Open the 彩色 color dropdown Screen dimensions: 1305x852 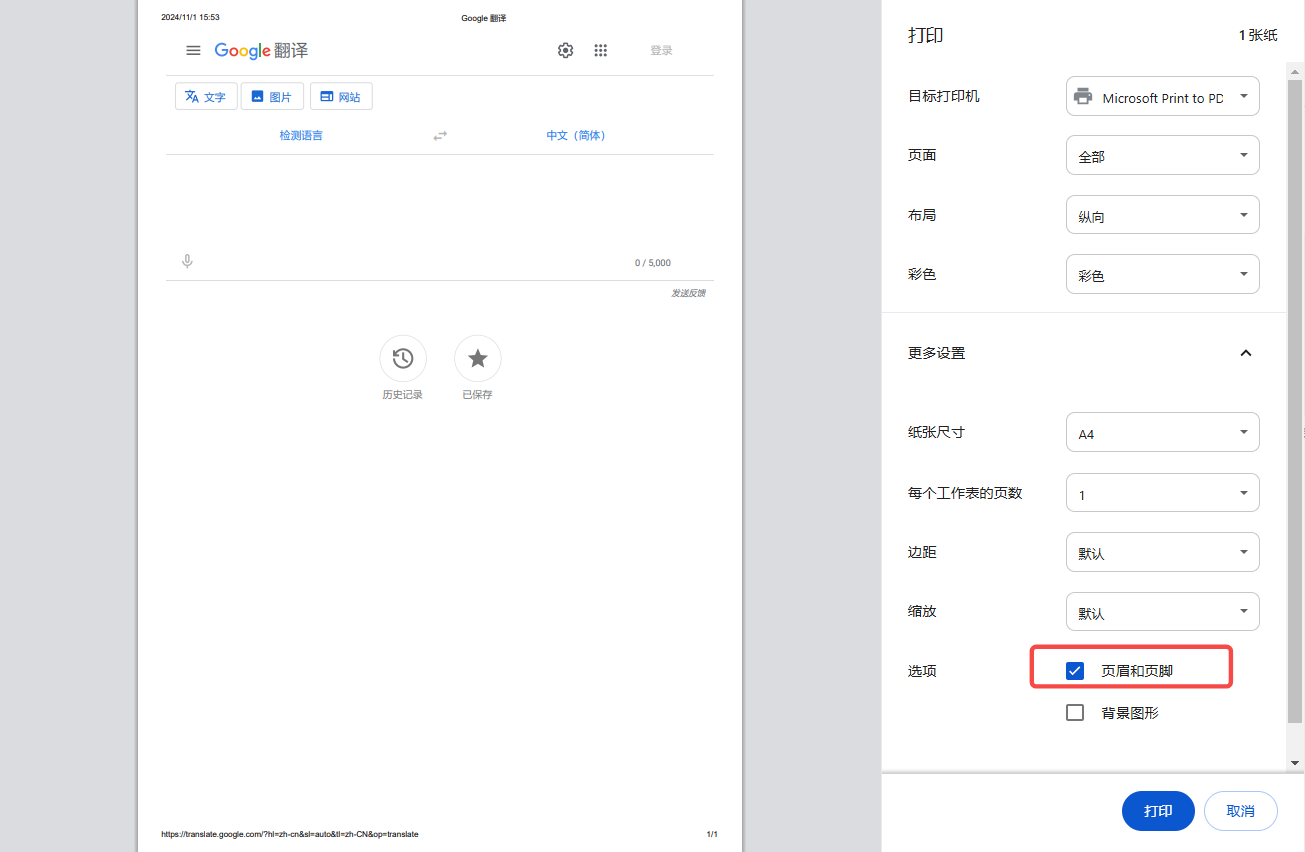point(1163,274)
